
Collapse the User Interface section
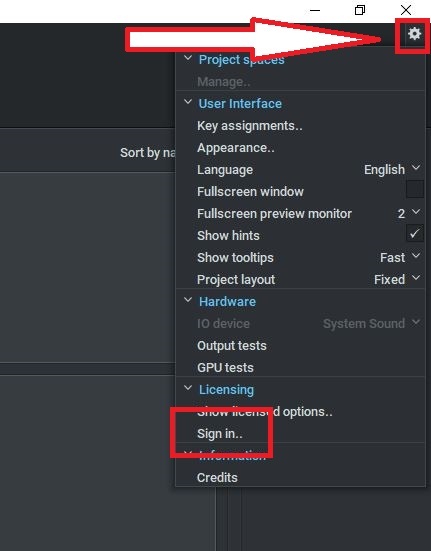[188, 103]
